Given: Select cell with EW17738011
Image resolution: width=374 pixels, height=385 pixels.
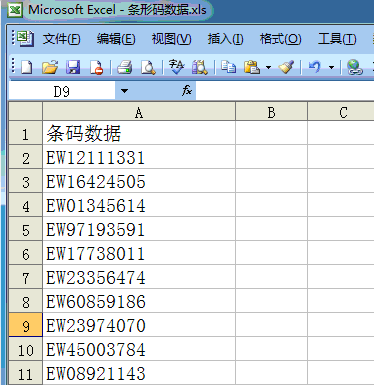Looking at the screenshot, I should [139, 253].
